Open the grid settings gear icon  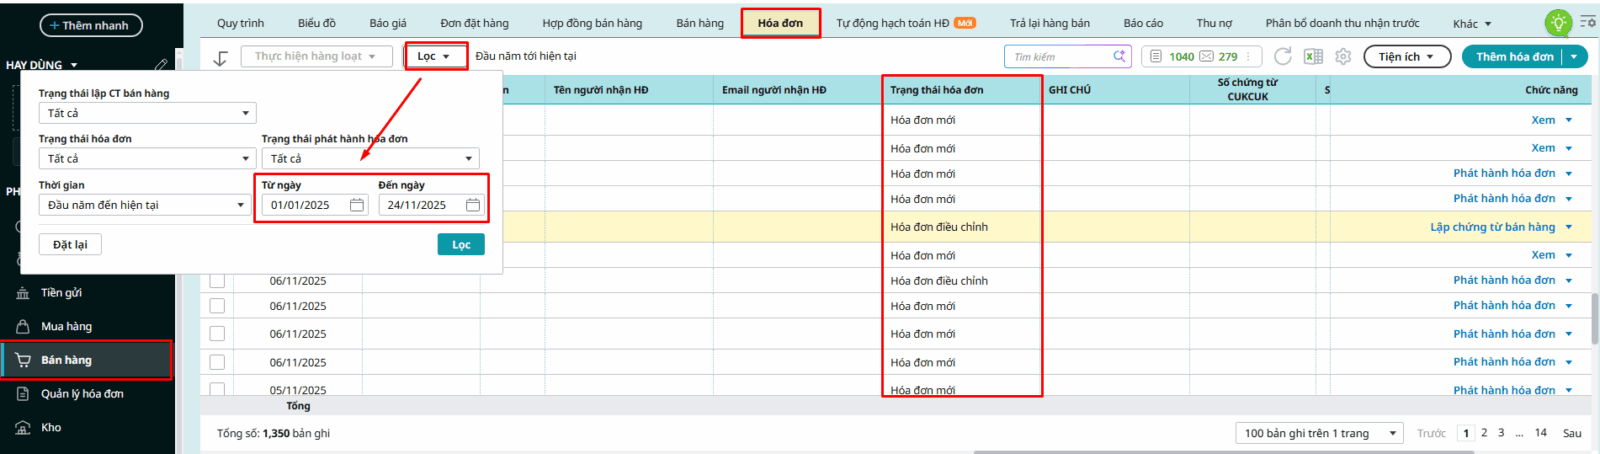click(x=1343, y=56)
